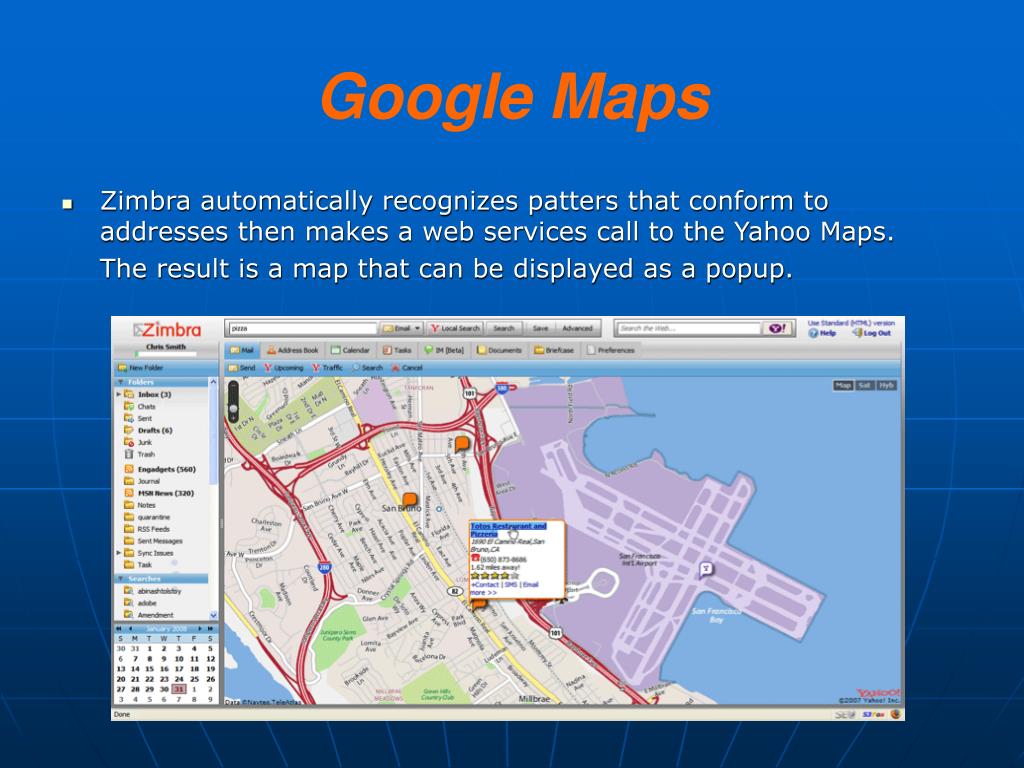The image size is (1024, 768).
Task: Select January 31 in the mini calendar
Action: pyautogui.click(x=179, y=688)
